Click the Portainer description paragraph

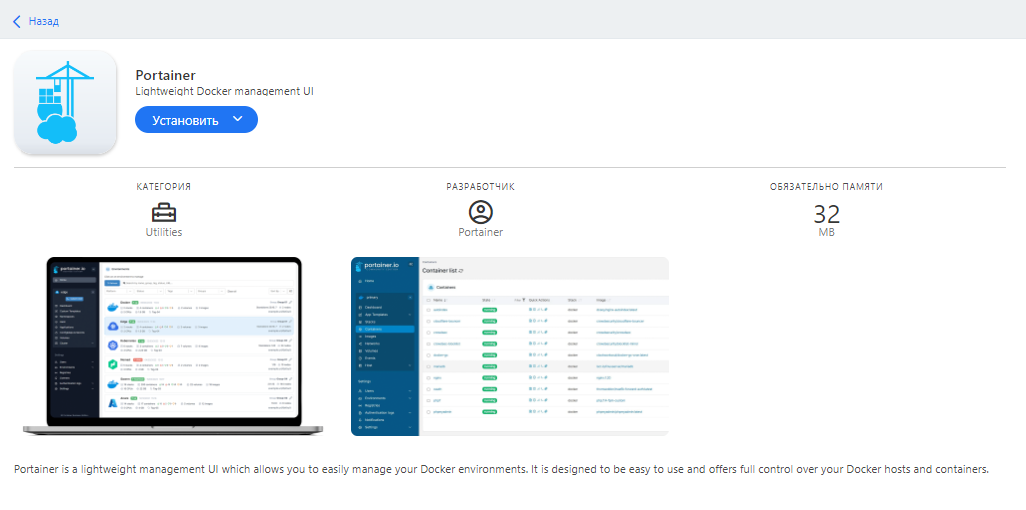click(x=501, y=470)
